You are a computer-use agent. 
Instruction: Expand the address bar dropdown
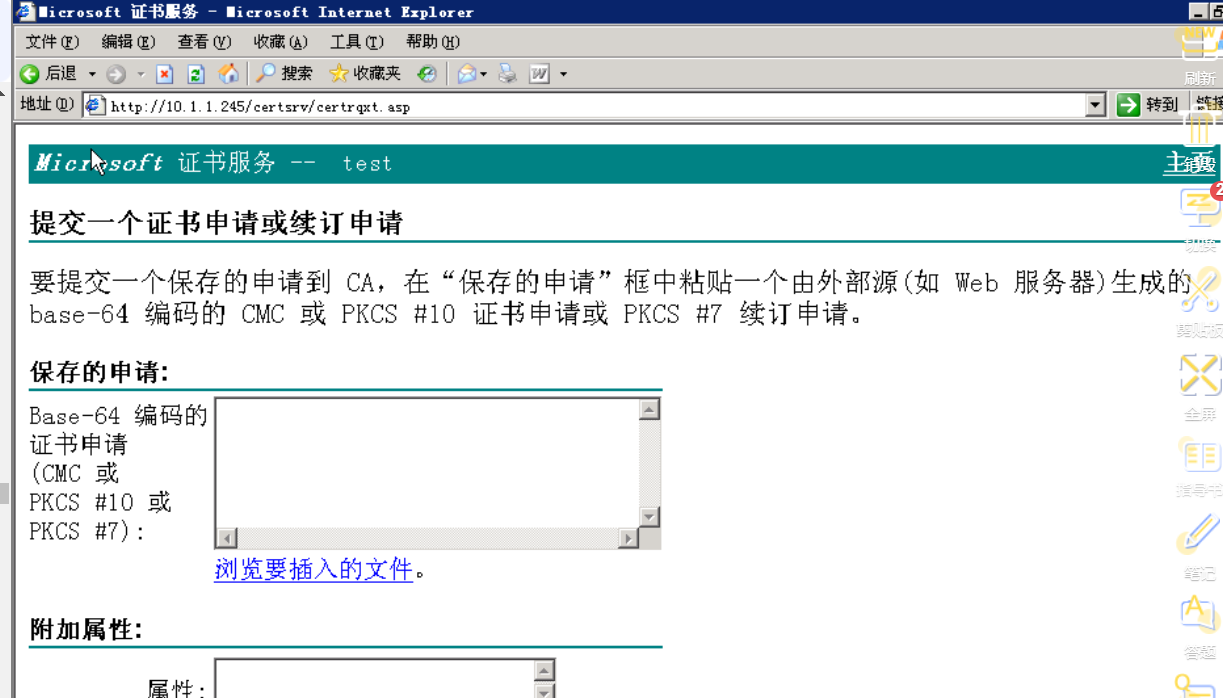[1095, 105]
